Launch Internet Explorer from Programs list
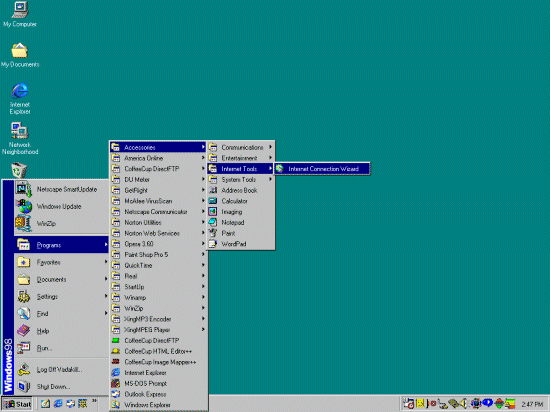Viewport: 550px width, 412px height. point(158,373)
